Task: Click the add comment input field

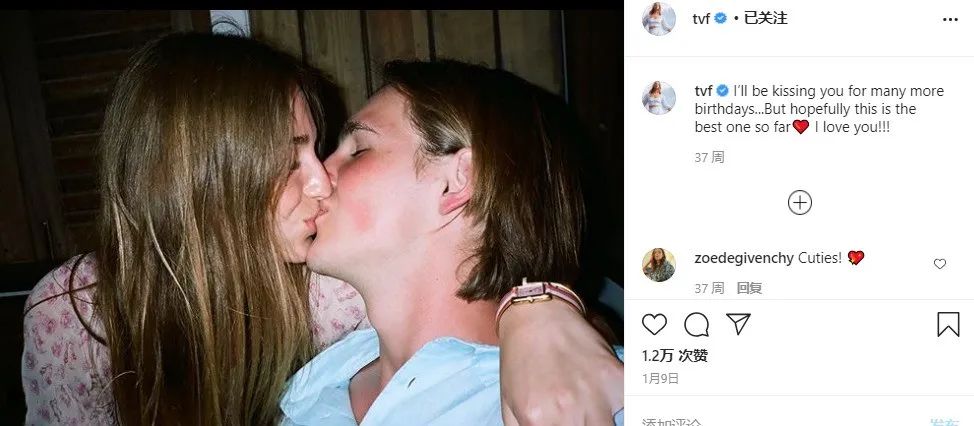Action: [776, 422]
